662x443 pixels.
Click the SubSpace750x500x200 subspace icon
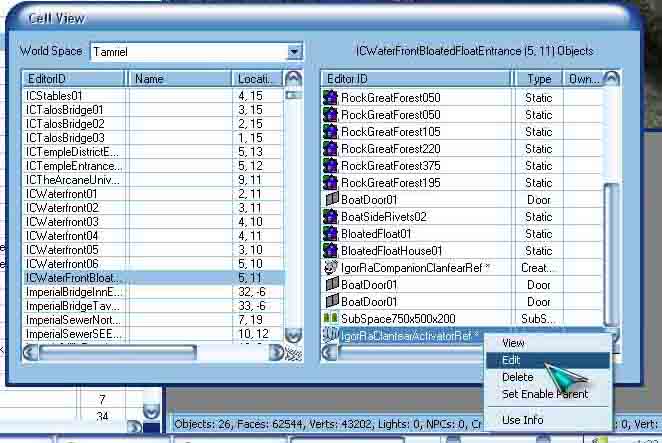[x=330, y=318]
